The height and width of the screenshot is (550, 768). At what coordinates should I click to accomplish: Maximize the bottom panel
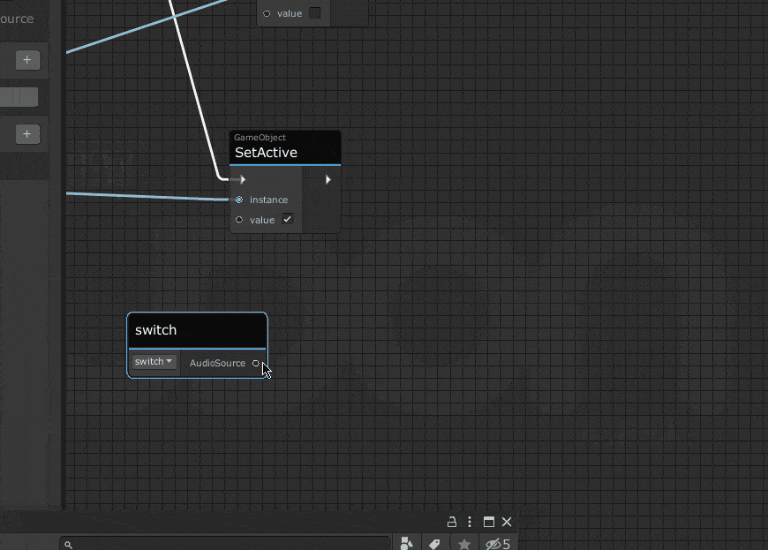point(489,522)
